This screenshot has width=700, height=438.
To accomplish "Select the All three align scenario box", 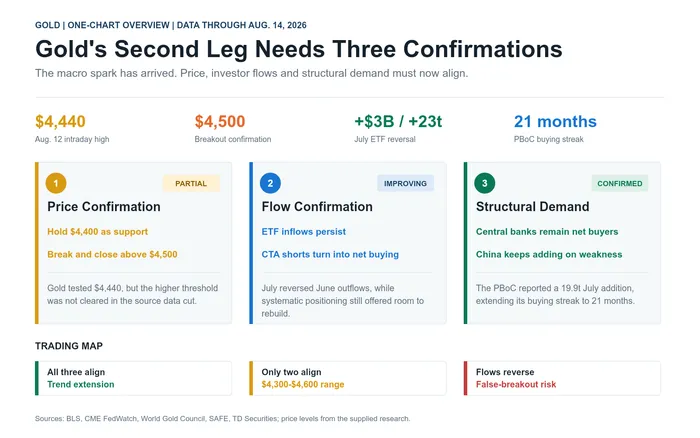I will tap(133, 378).
